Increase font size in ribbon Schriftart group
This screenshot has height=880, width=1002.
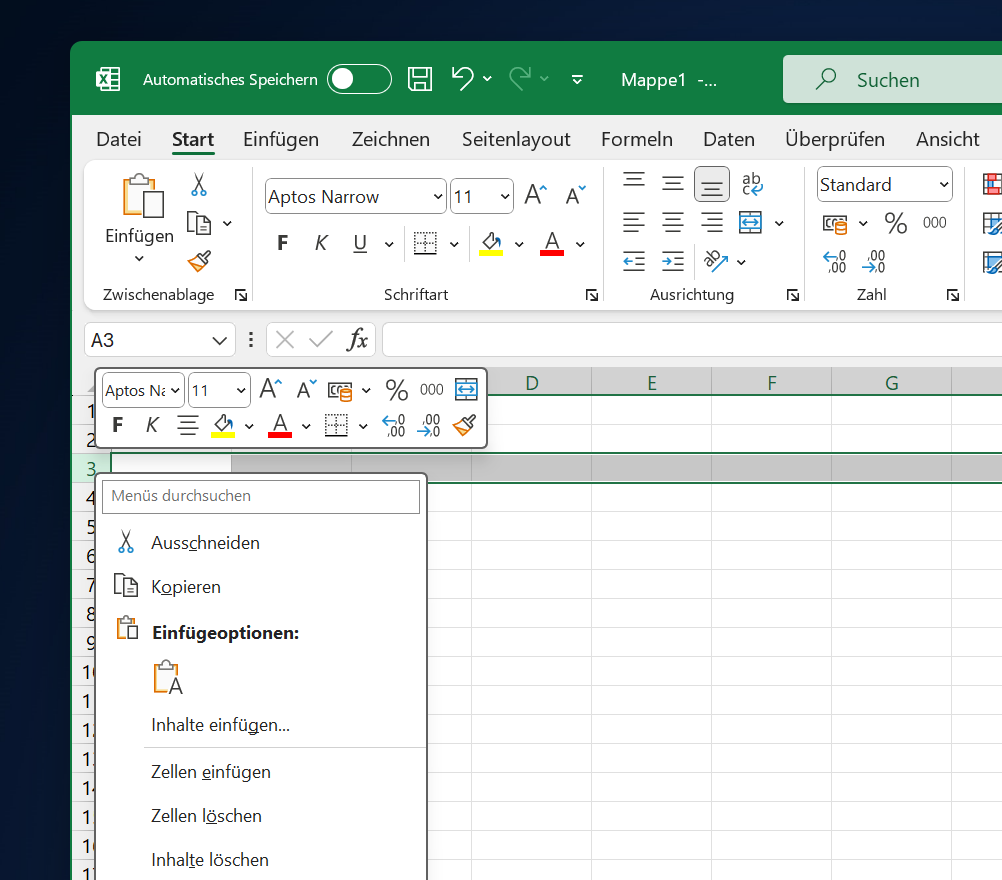coord(536,194)
